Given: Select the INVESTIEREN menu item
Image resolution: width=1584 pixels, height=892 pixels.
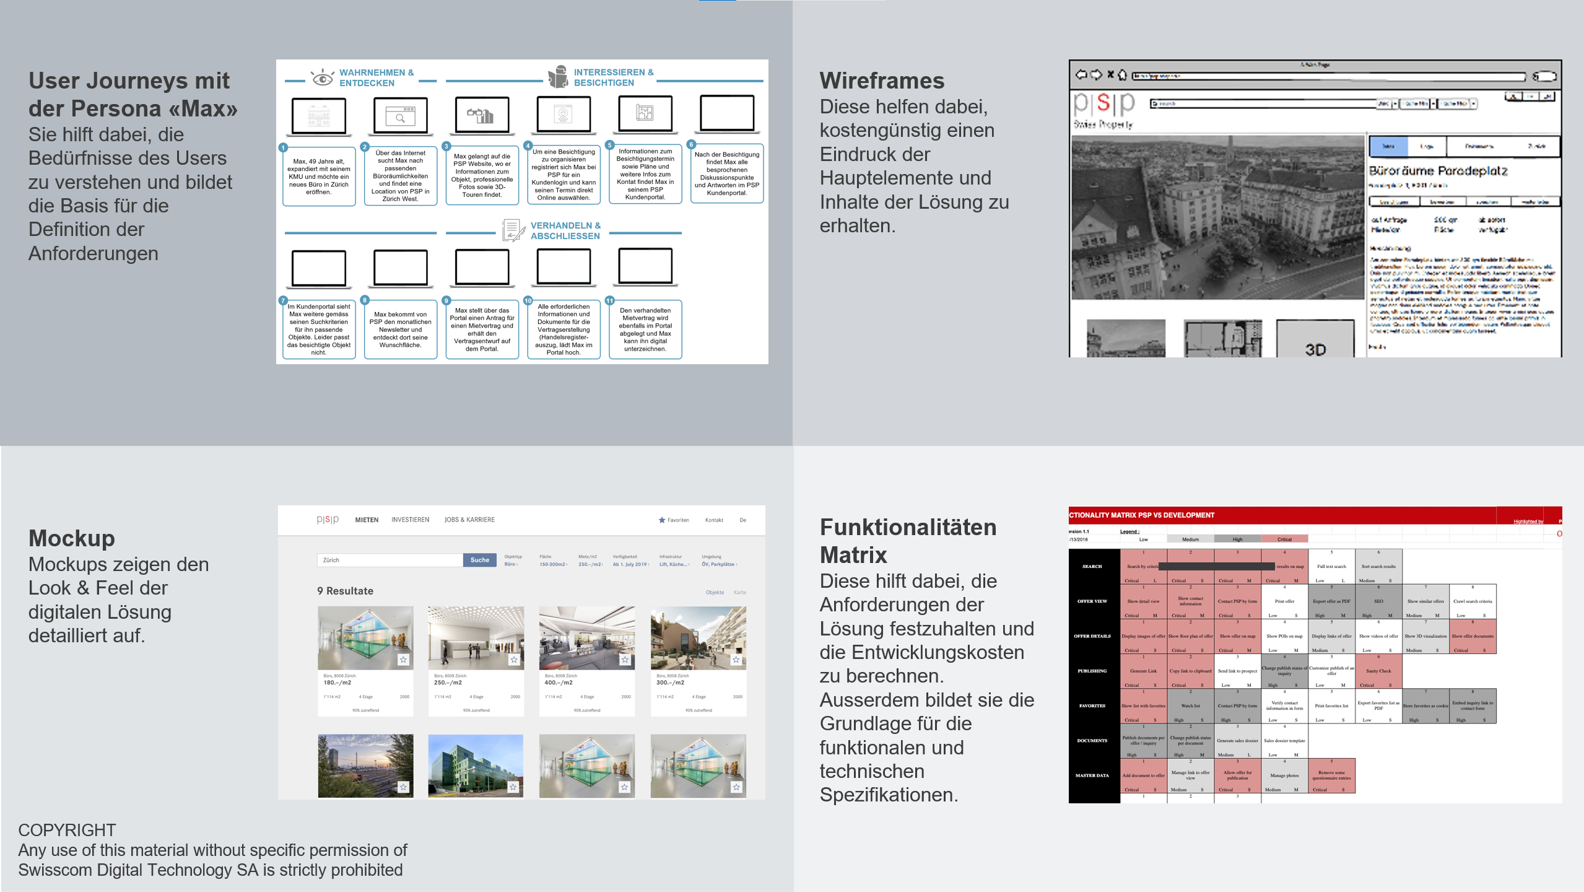Looking at the screenshot, I should 410,520.
